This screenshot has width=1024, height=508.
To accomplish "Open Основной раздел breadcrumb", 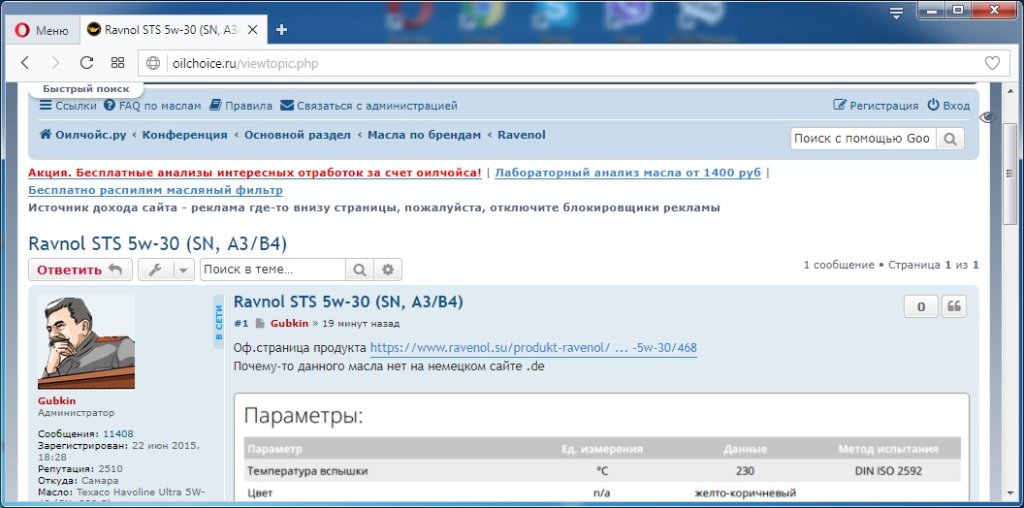I will 297,135.
